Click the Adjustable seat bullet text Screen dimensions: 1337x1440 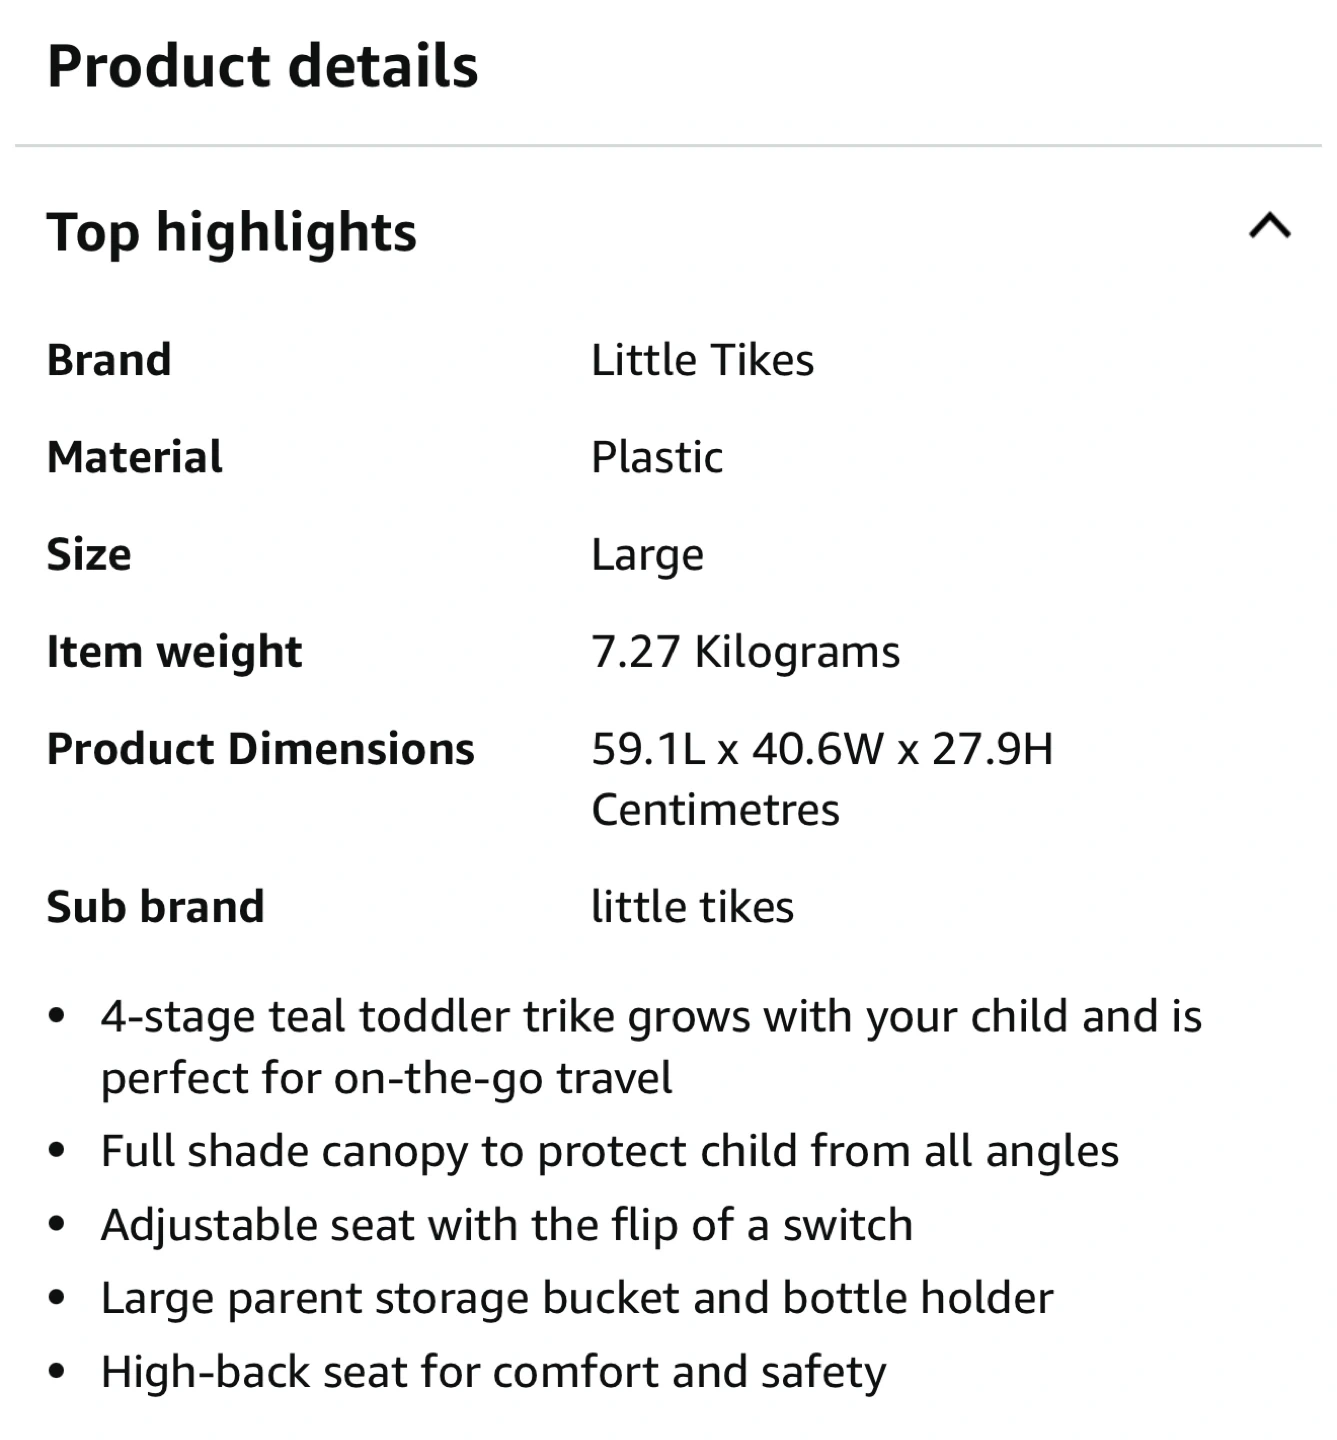point(507,1226)
